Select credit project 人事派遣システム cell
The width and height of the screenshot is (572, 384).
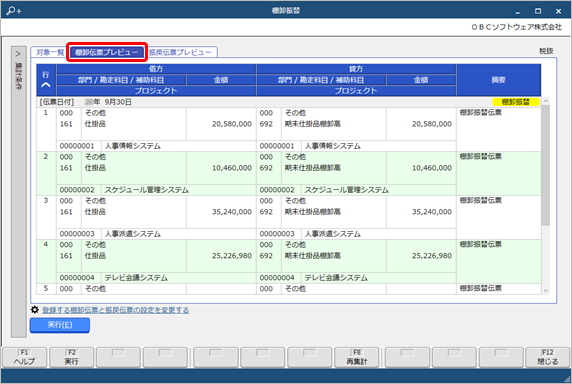(x=379, y=234)
